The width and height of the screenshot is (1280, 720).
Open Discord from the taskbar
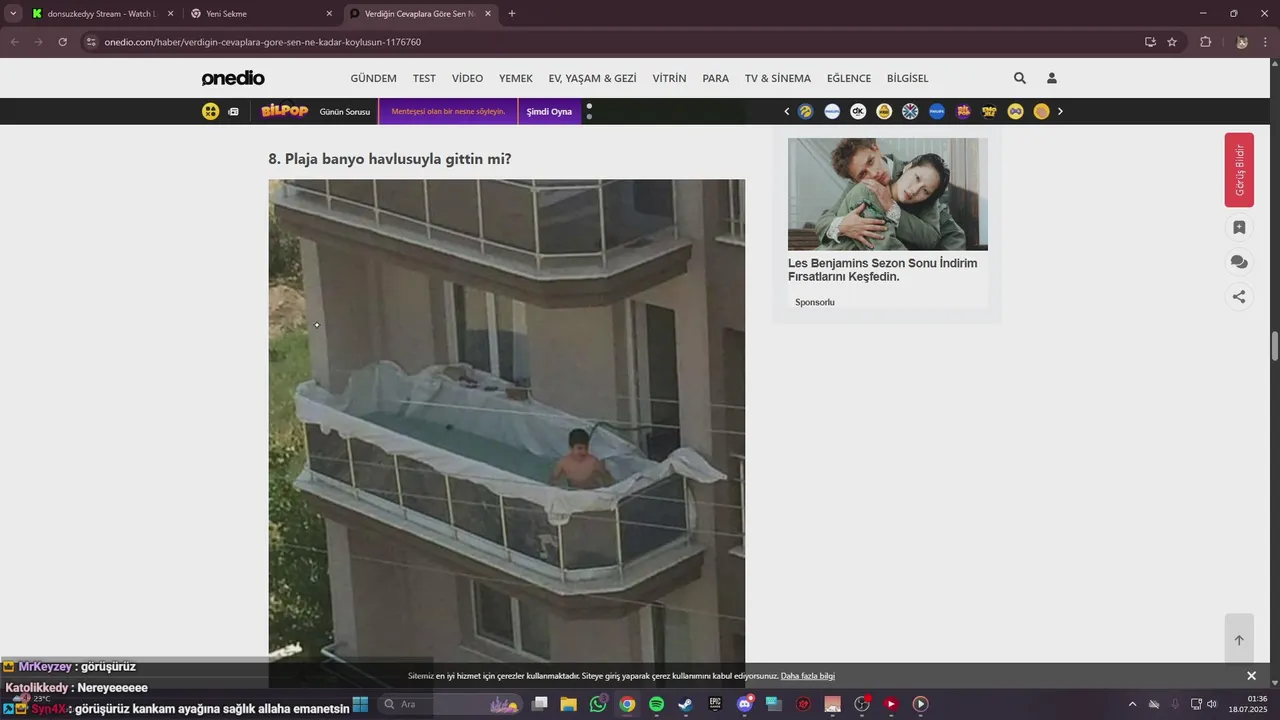744,704
